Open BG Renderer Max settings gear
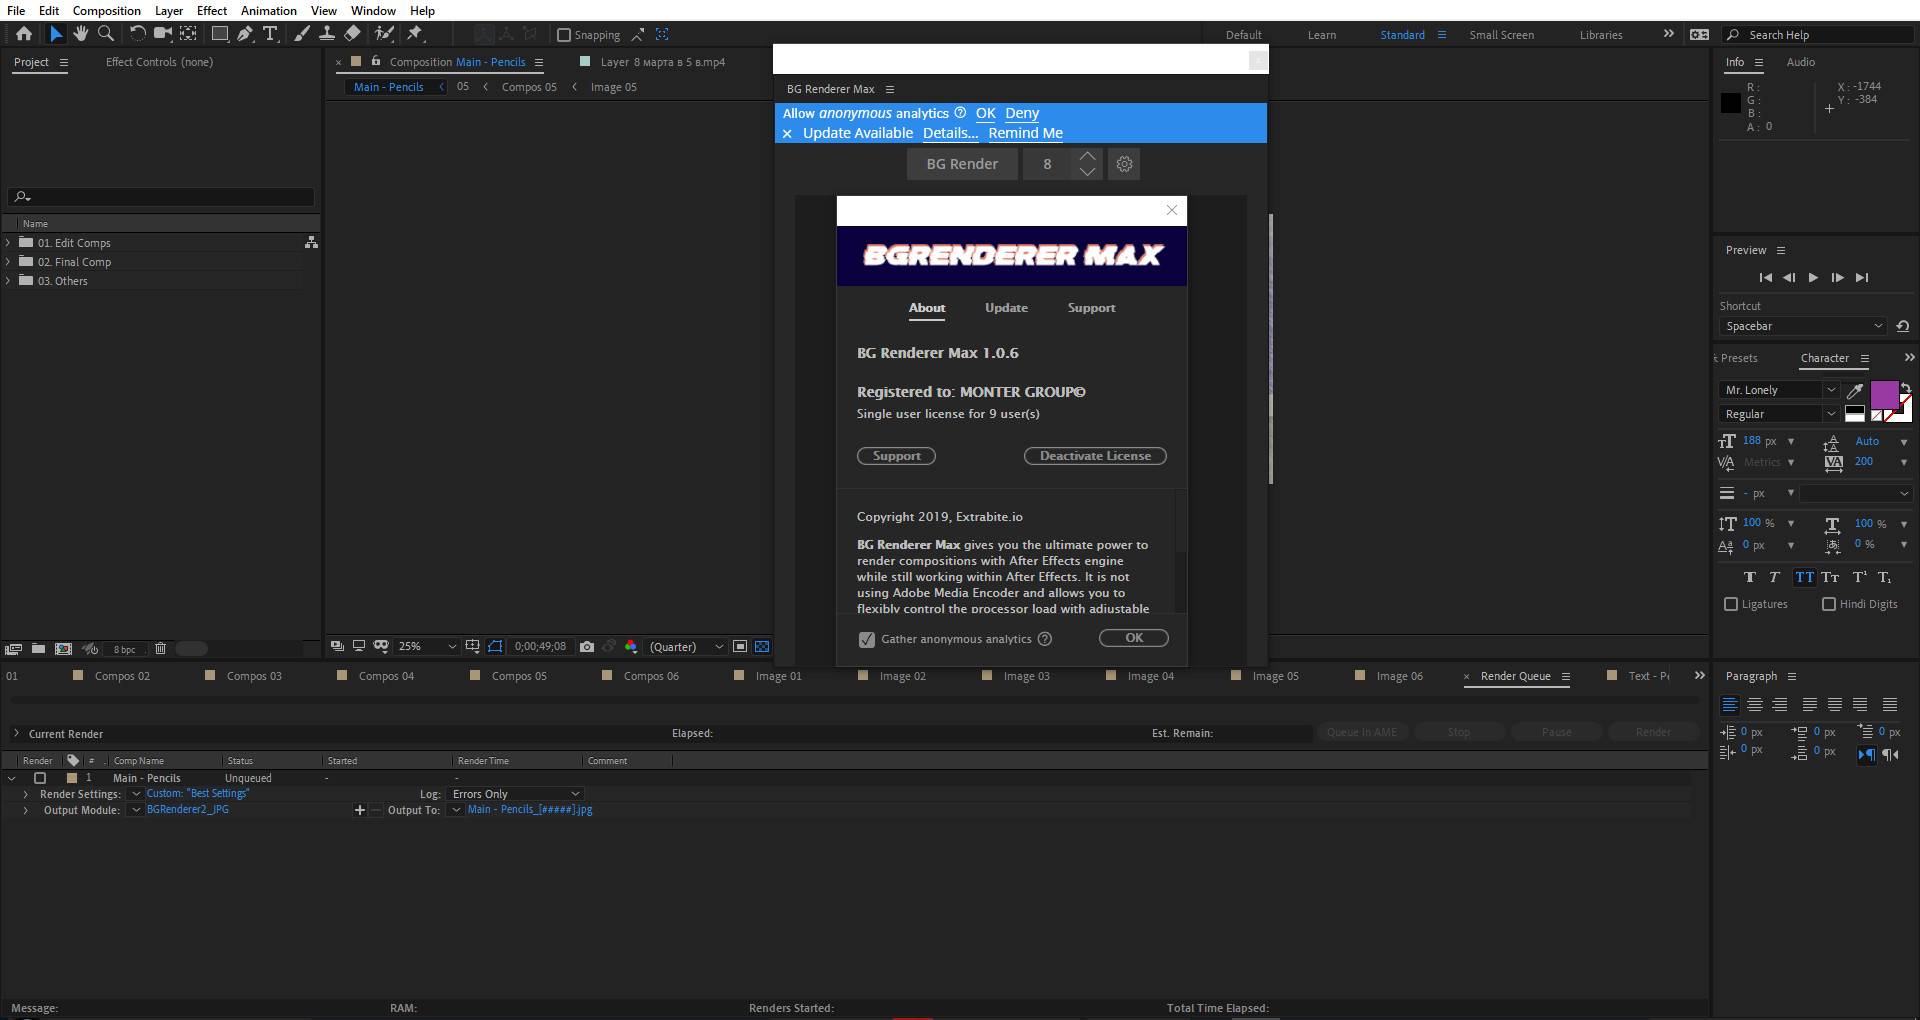Screen dimensions: 1920x1020 click(1124, 164)
